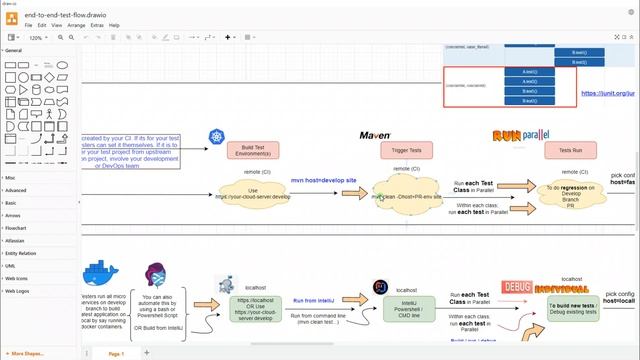
Task: Expand the Arrows shapes section
Action: click(x=12, y=216)
